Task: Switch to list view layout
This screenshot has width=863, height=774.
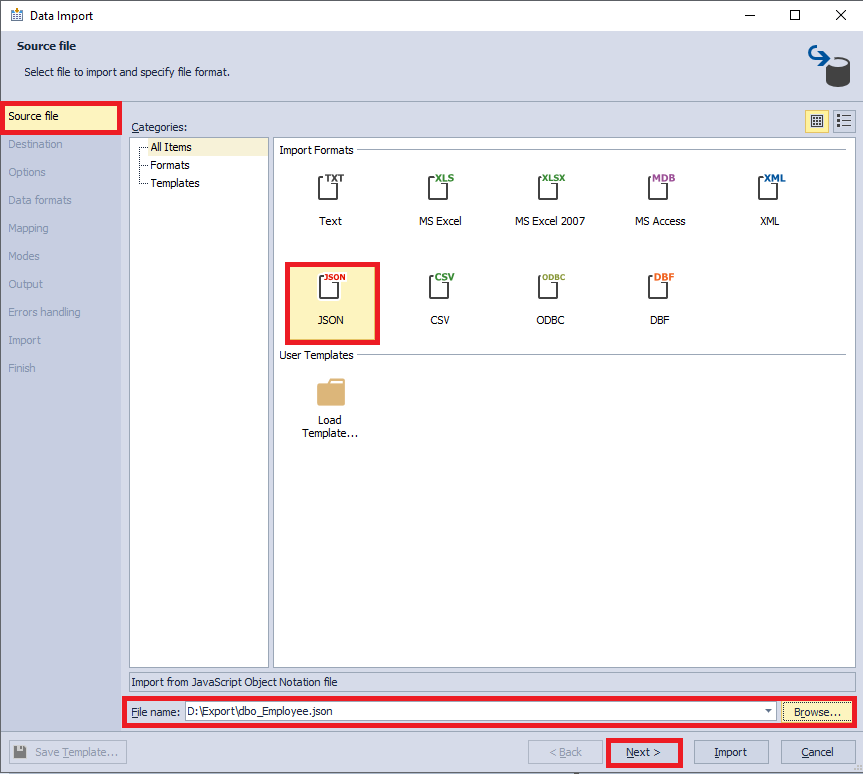Action: (844, 121)
